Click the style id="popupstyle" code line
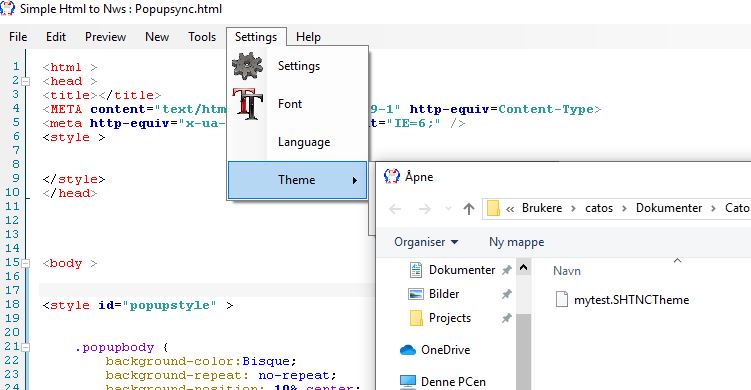 tap(137, 305)
